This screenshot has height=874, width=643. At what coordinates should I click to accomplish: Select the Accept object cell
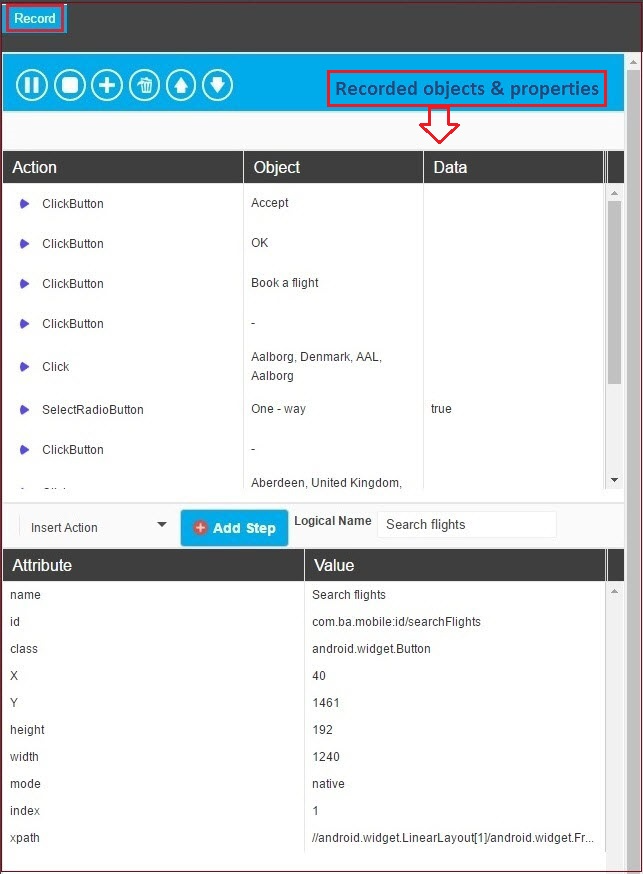[x=270, y=203]
